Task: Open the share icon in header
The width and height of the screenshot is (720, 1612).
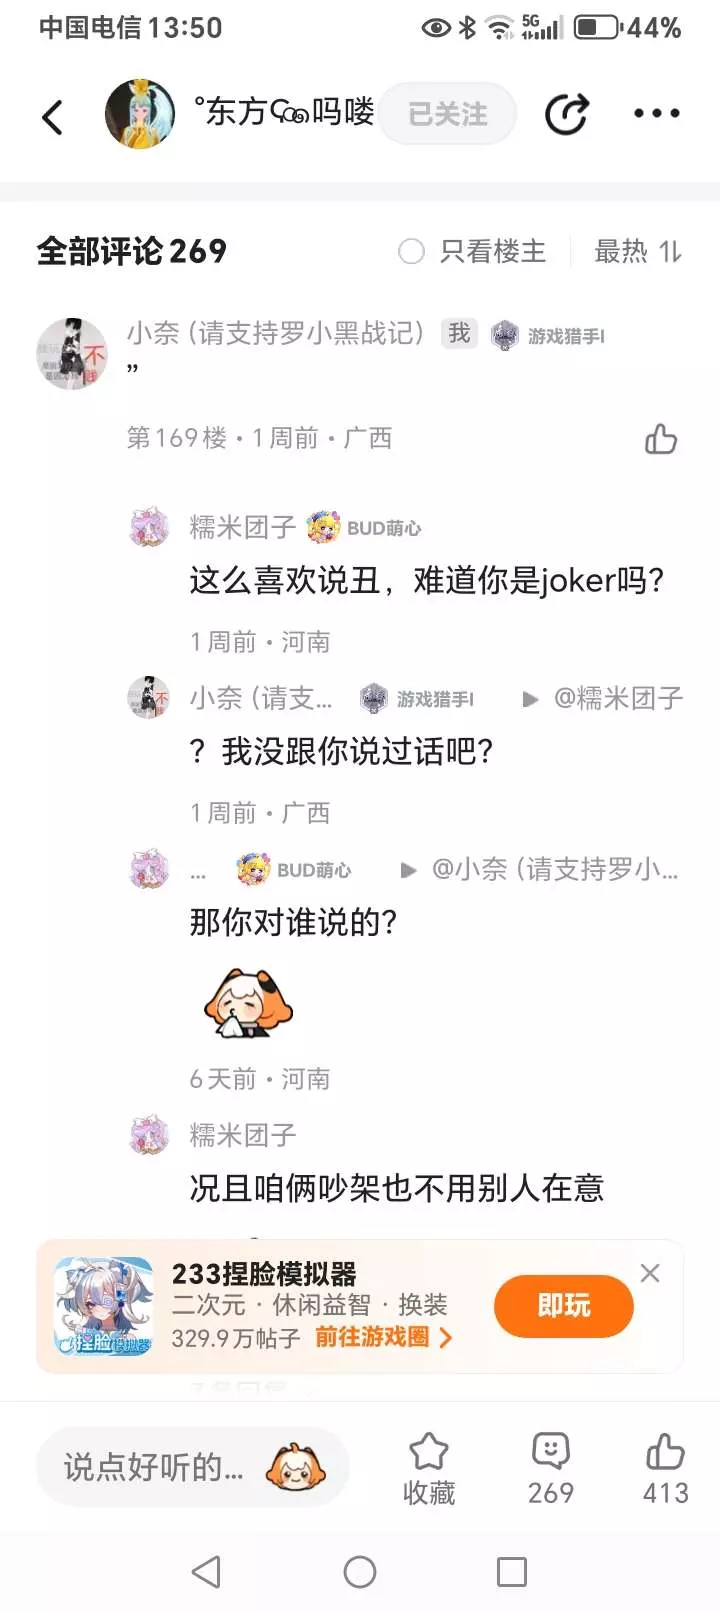Action: pos(566,114)
